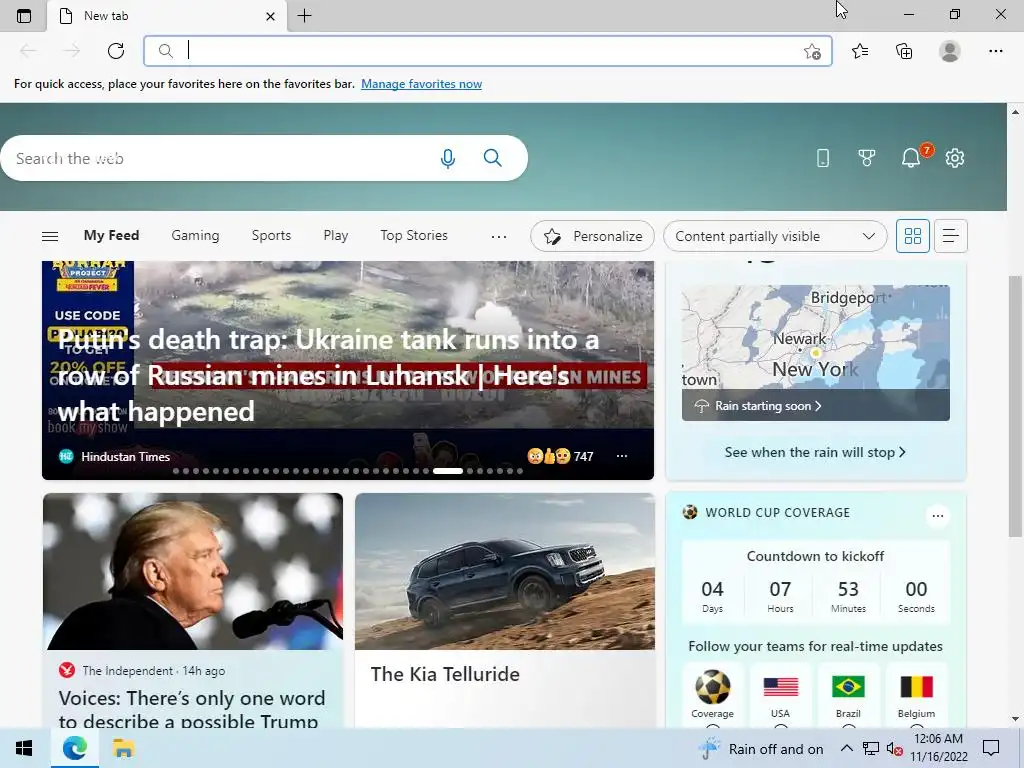Click the weather map of New York

816,337
